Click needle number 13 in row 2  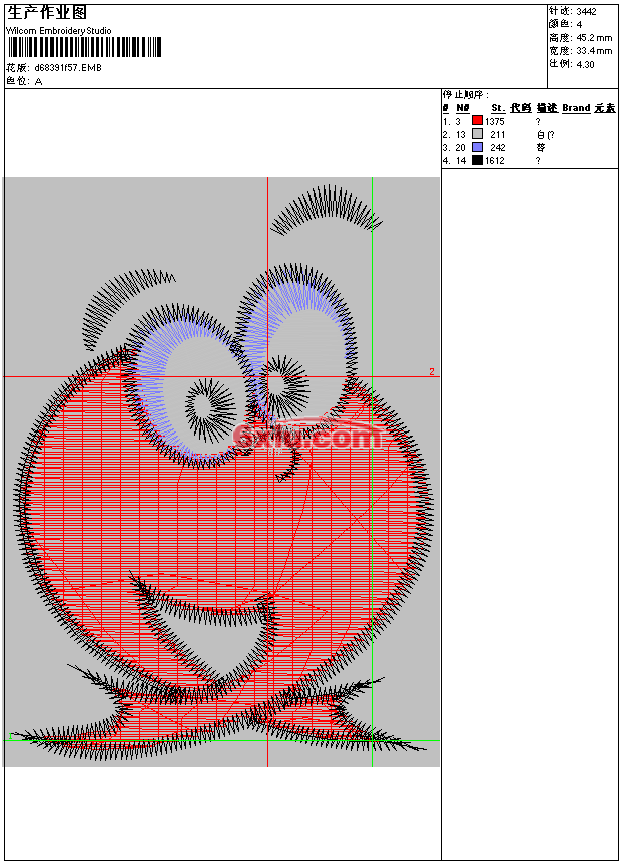[x=461, y=135]
